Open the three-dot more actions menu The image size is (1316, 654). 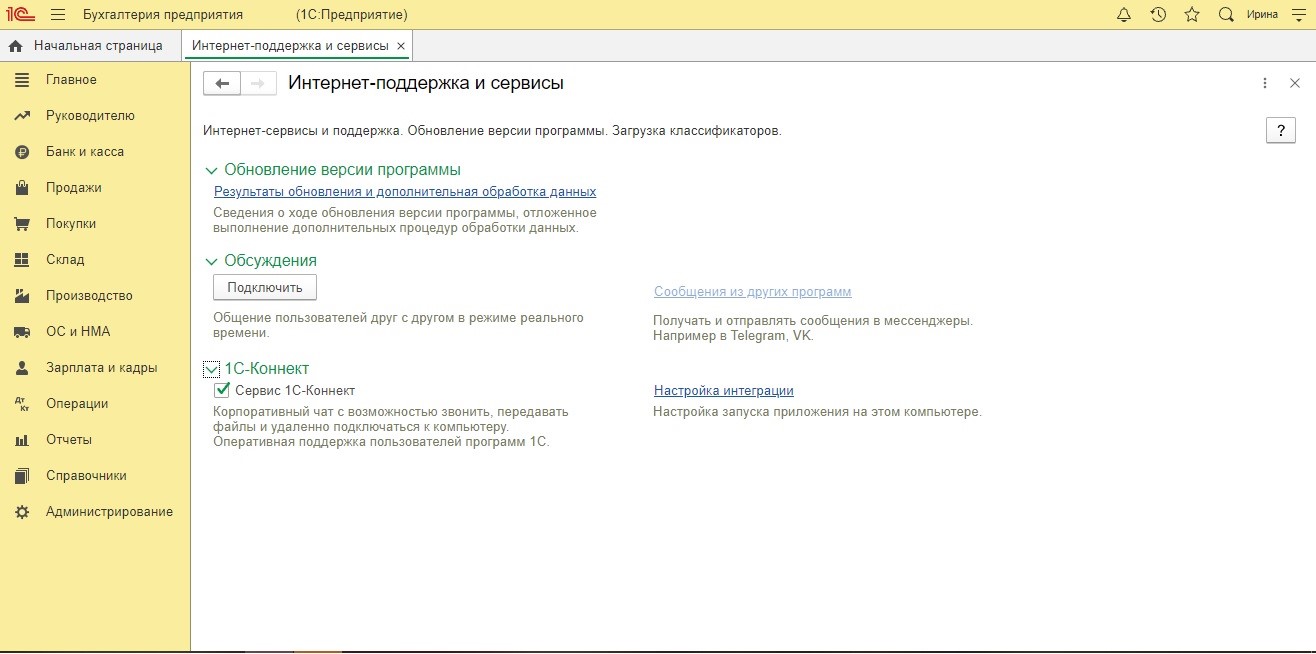click(x=1265, y=83)
